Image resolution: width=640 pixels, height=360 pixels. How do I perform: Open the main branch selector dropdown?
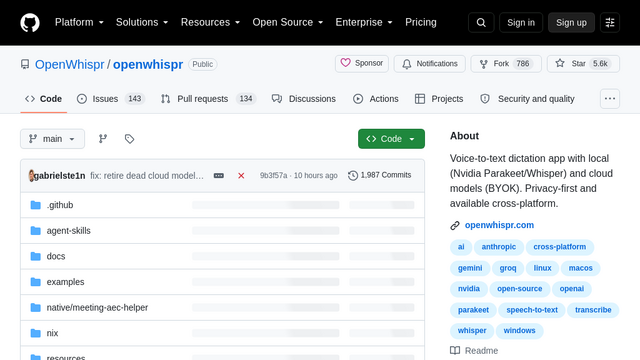53,139
